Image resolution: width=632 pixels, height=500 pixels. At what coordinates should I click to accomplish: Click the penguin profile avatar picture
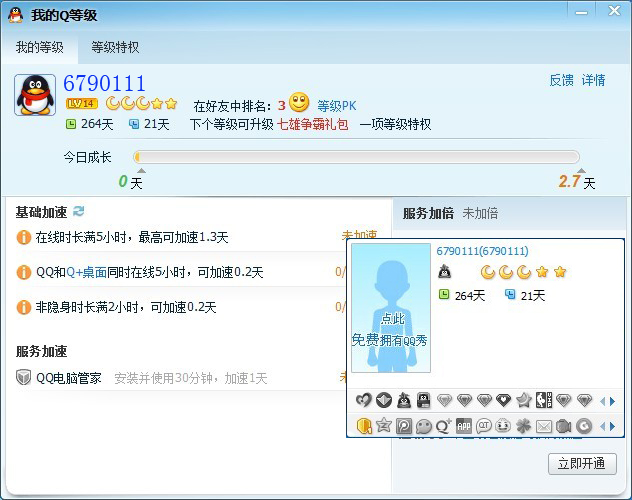(x=35, y=95)
